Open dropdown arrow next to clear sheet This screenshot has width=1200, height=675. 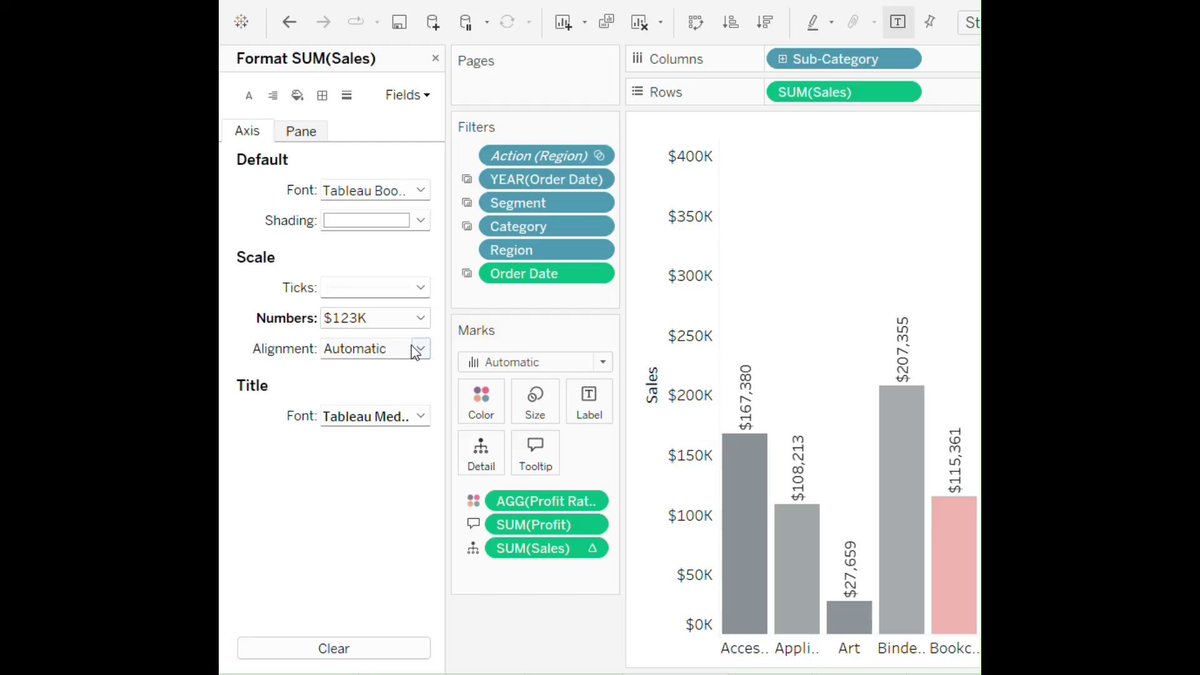[x=660, y=22]
